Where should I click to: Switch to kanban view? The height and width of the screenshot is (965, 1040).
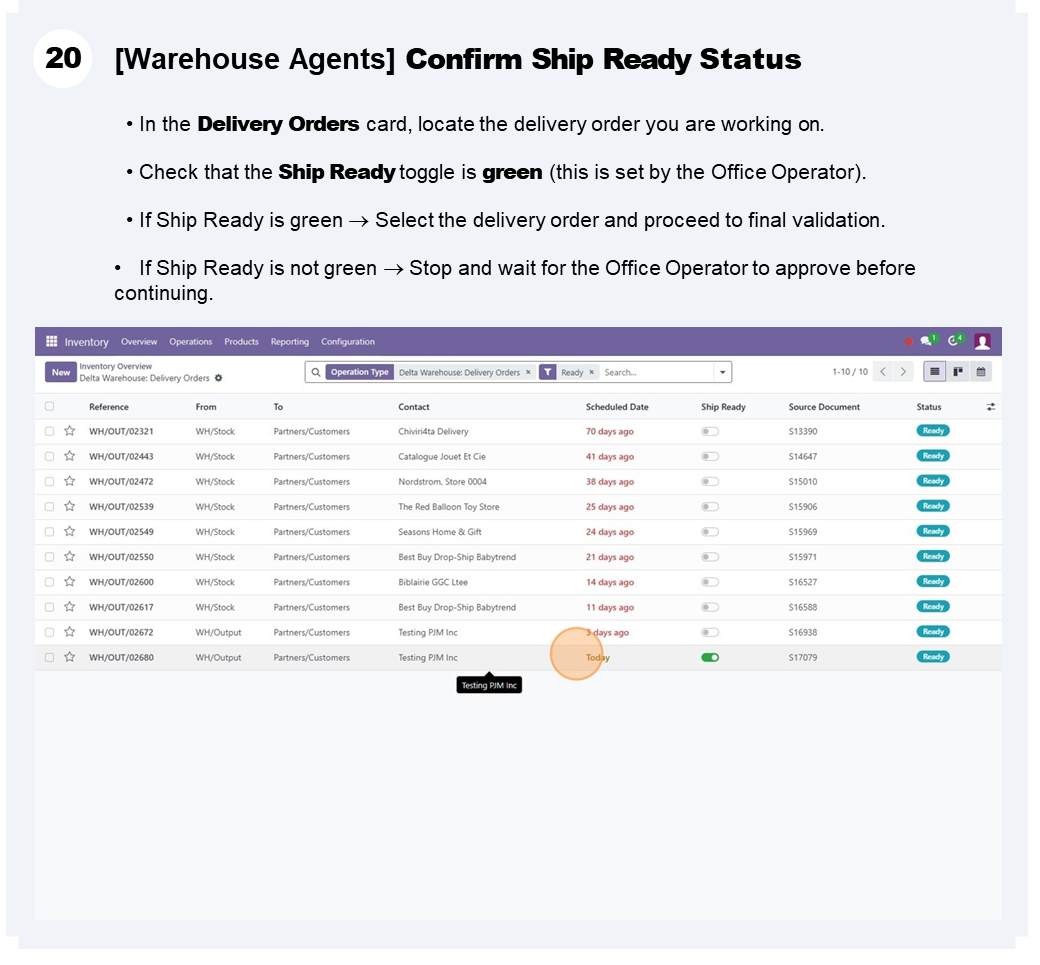coord(958,372)
